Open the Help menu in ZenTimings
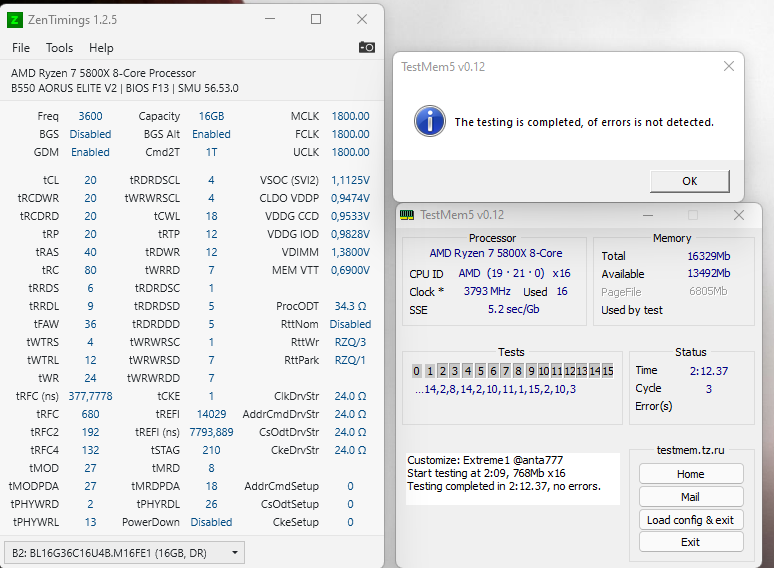This screenshot has width=774, height=568. [101, 48]
